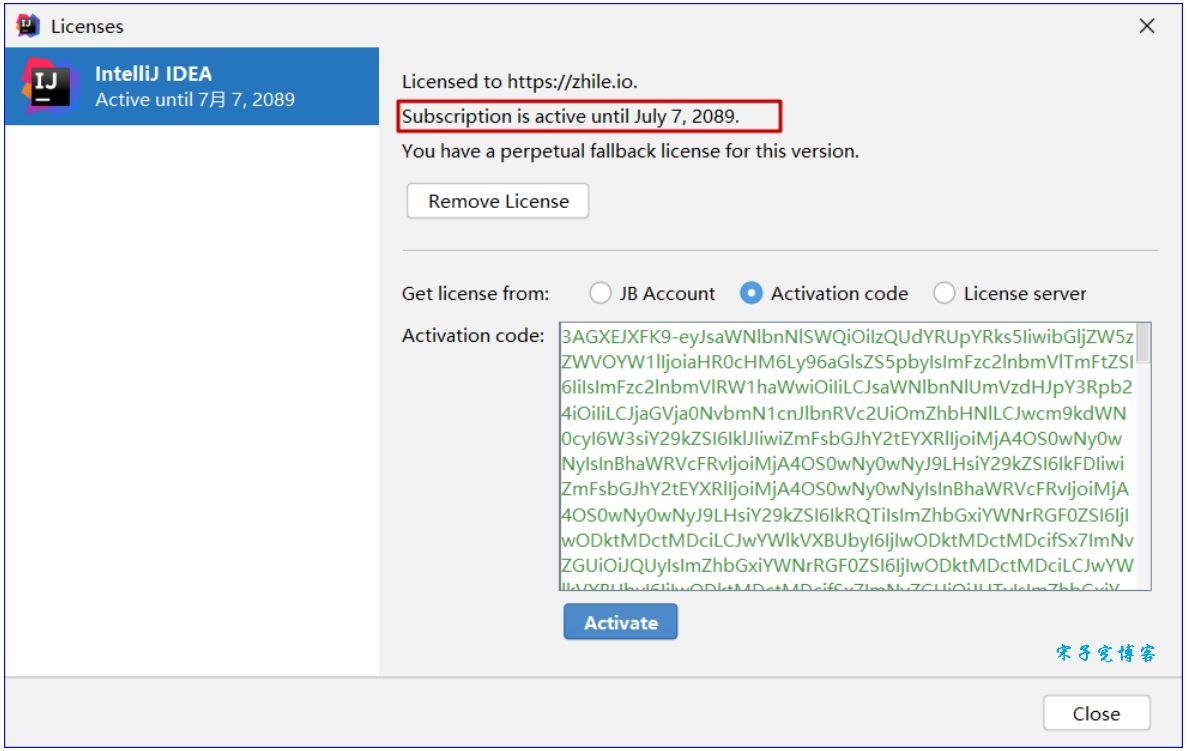Image resolution: width=1188 pixels, height=751 pixels.
Task: Choose the License server radio option
Action: tap(945, 294)
